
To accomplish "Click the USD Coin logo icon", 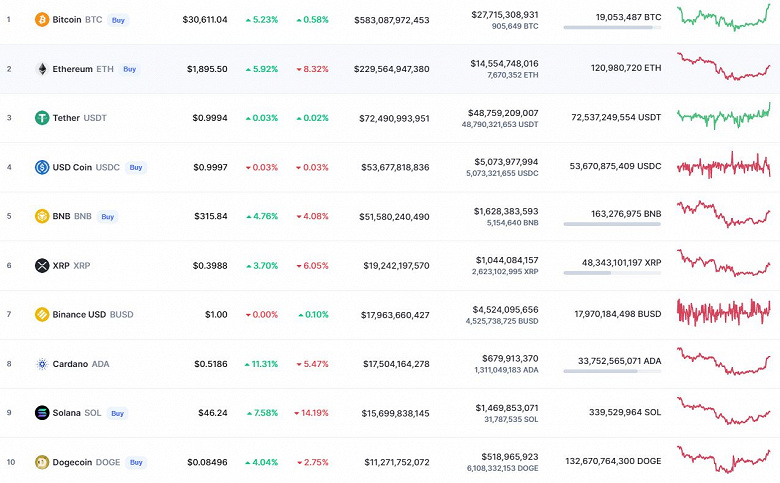I will pyautogui.click(x=42, y=167).
